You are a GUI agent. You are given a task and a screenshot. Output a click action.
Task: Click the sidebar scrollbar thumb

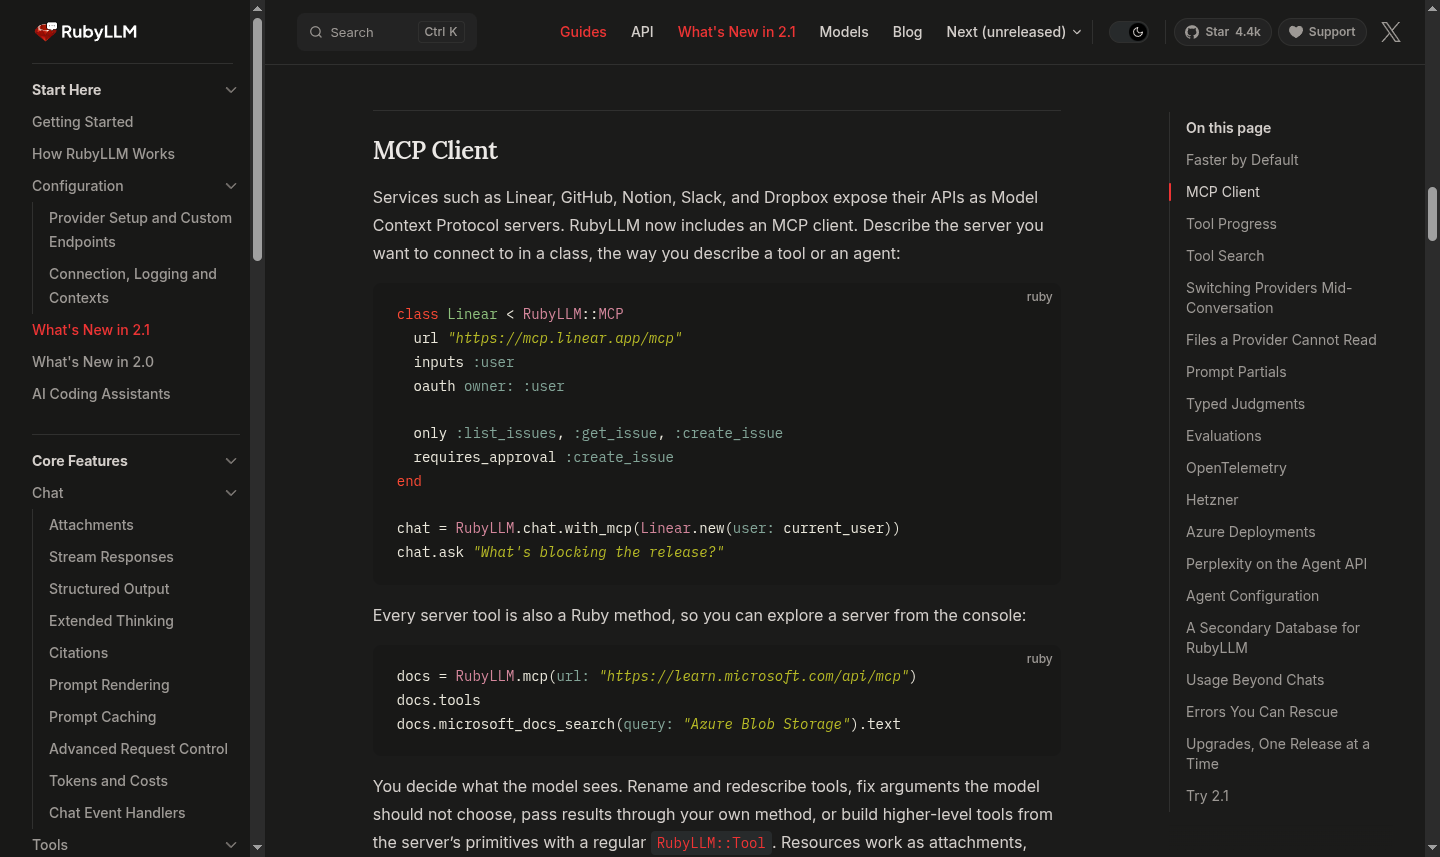click(257, 140)
